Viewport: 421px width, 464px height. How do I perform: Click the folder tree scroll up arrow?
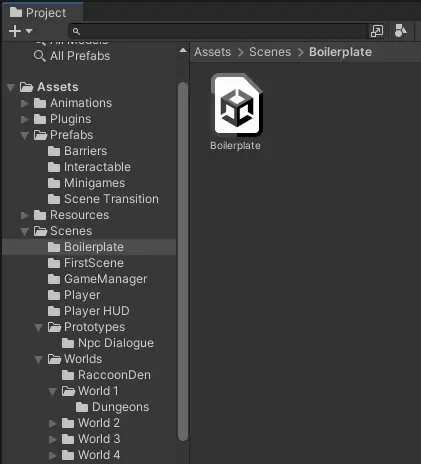pyautogui.click(x=183, y=51)
